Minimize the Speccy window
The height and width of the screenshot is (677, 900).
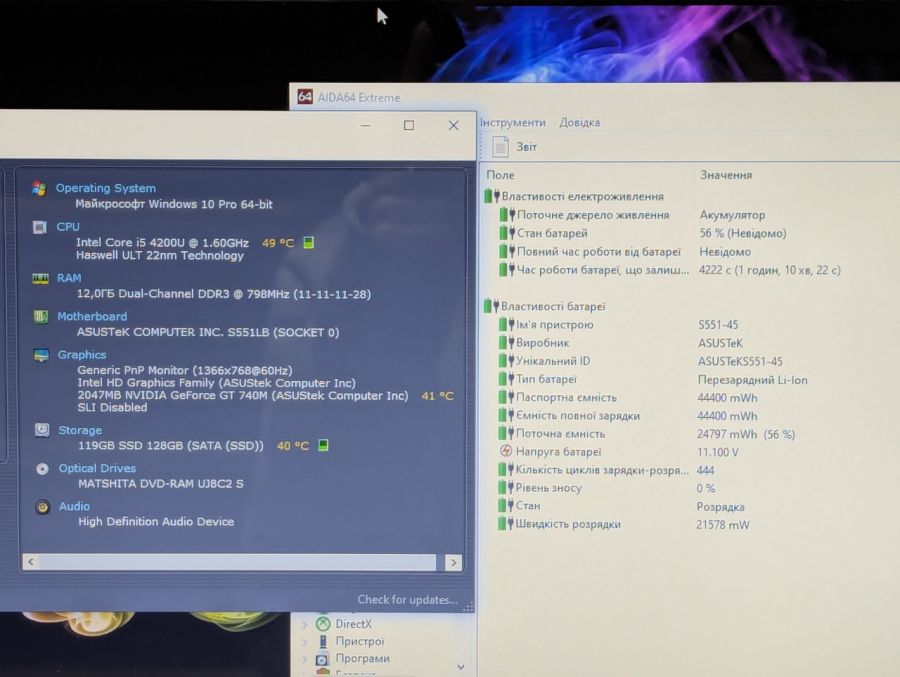[366, 125]
